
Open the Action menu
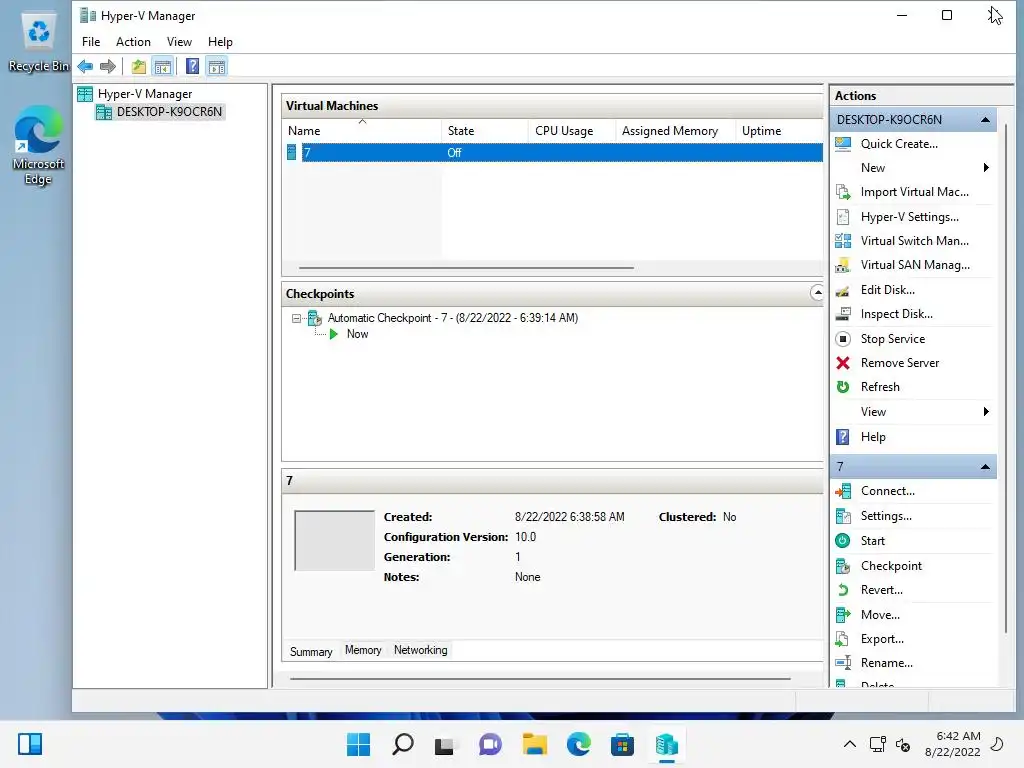click(133, 42)
